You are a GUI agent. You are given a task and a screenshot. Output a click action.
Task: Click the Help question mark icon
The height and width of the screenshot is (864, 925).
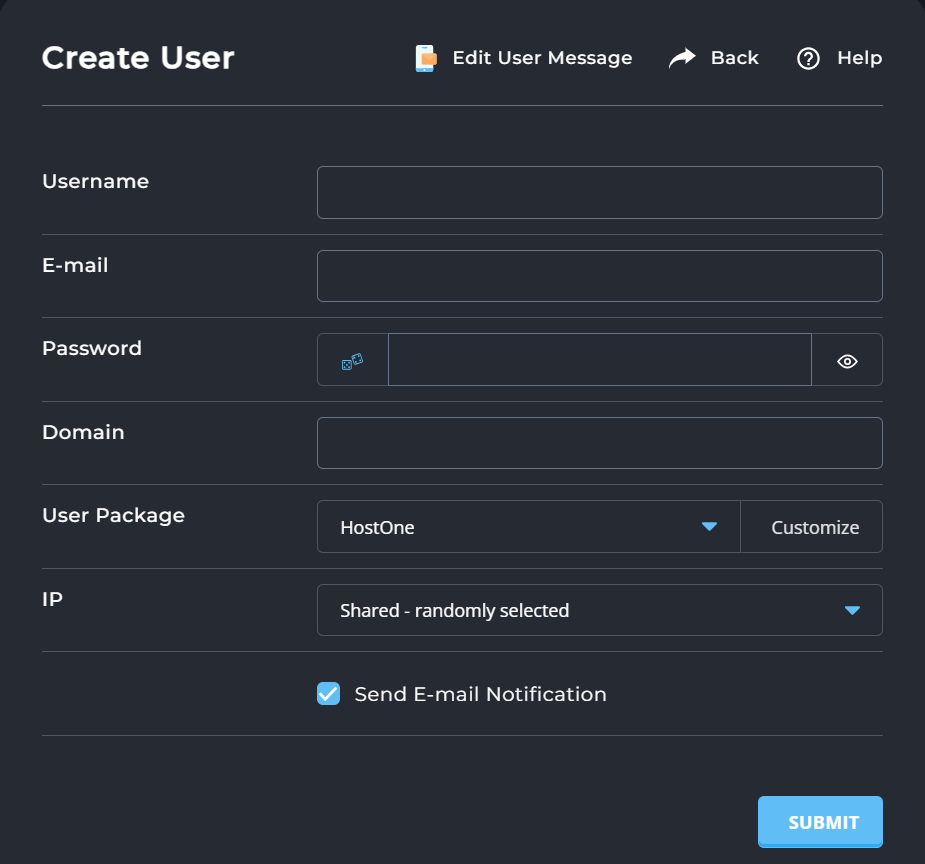click(x=808, y=58)
